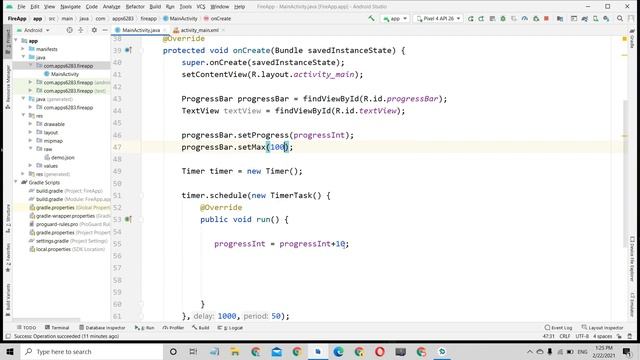Open the Navigate menu
Image resolution: width=640 pixels, height=360 pixels.
71,7
